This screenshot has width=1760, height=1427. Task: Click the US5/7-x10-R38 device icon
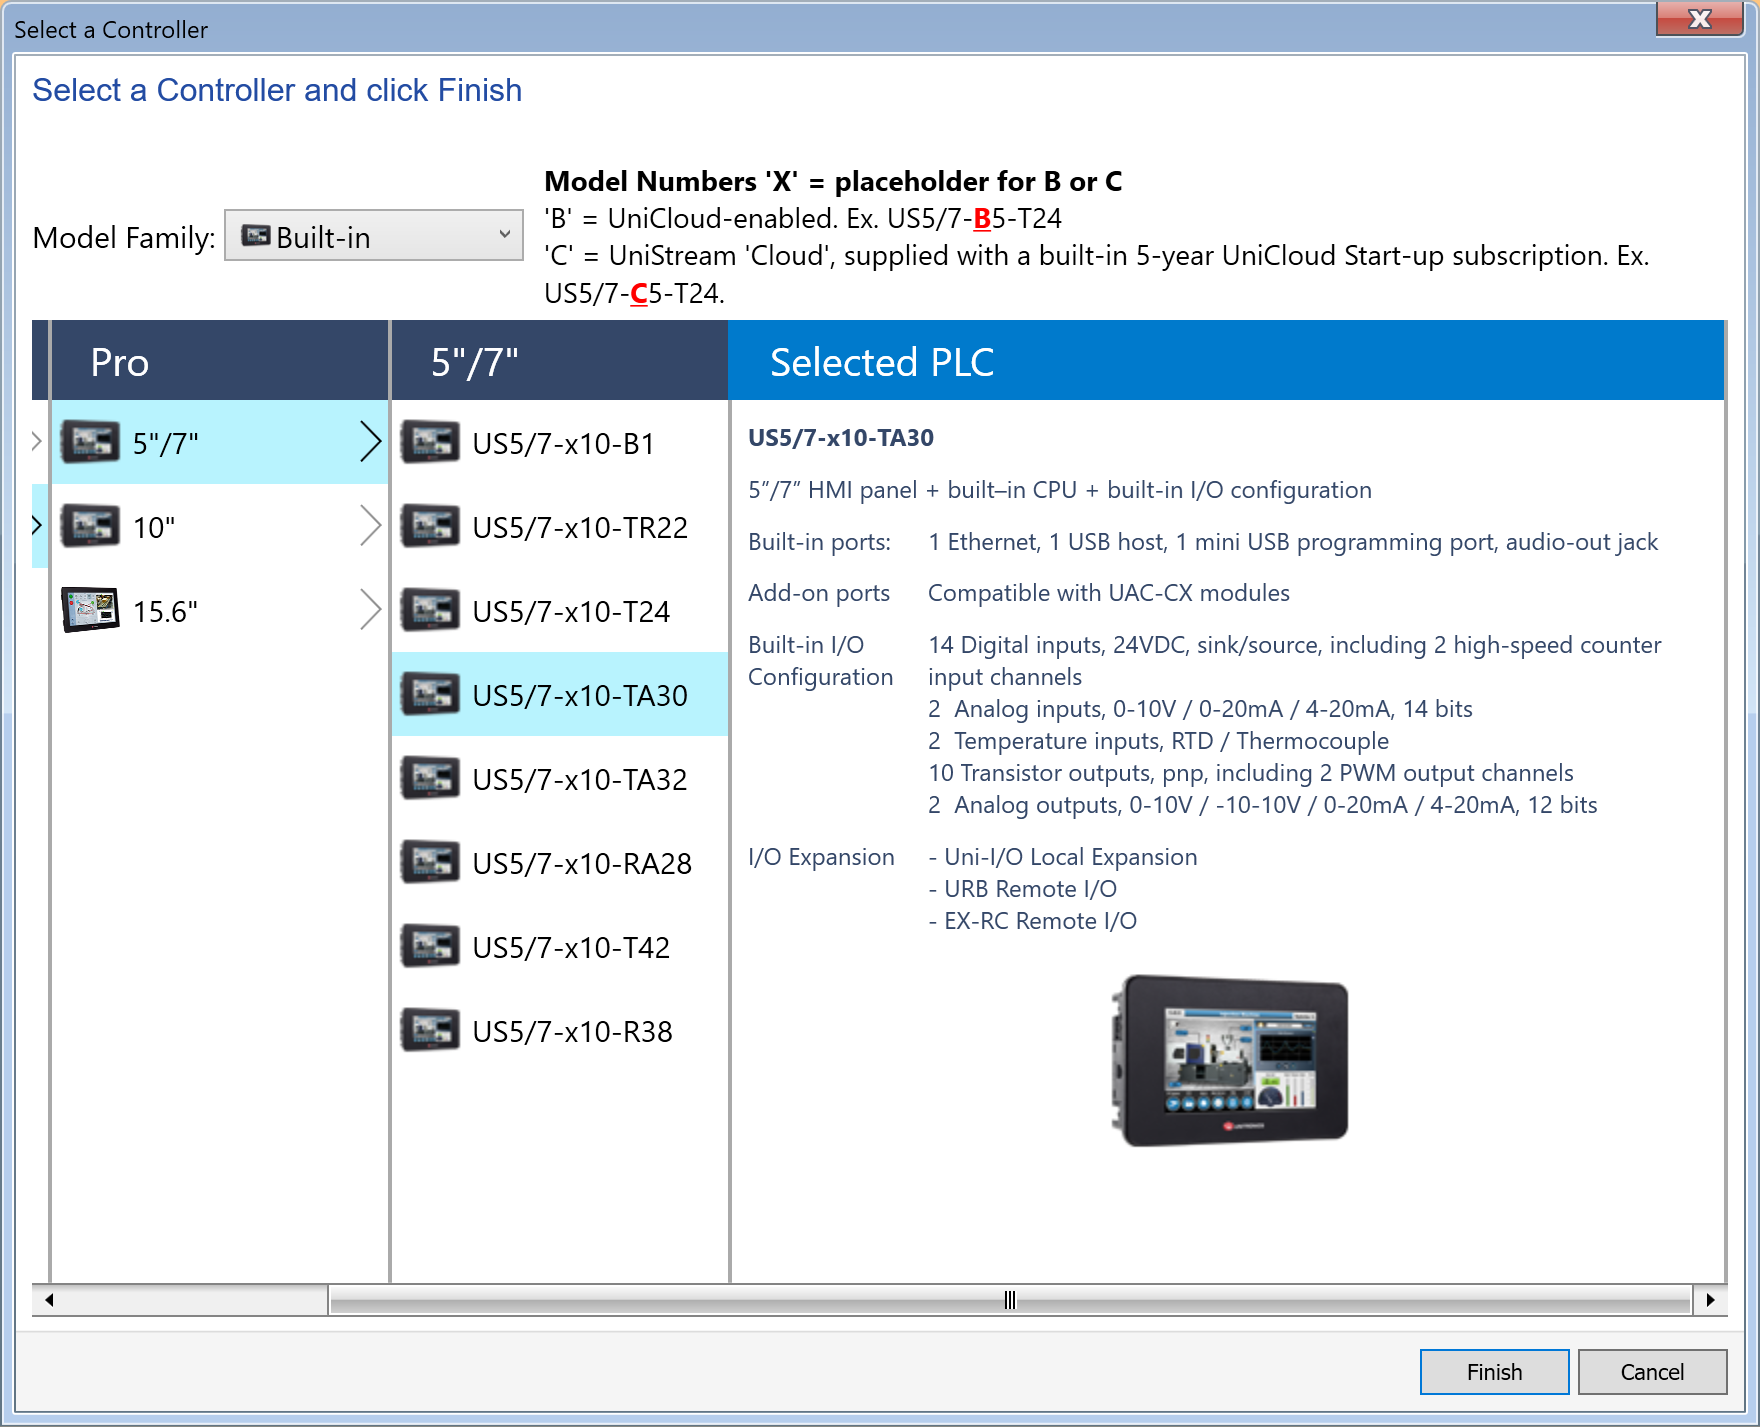tap(430, 1031)
